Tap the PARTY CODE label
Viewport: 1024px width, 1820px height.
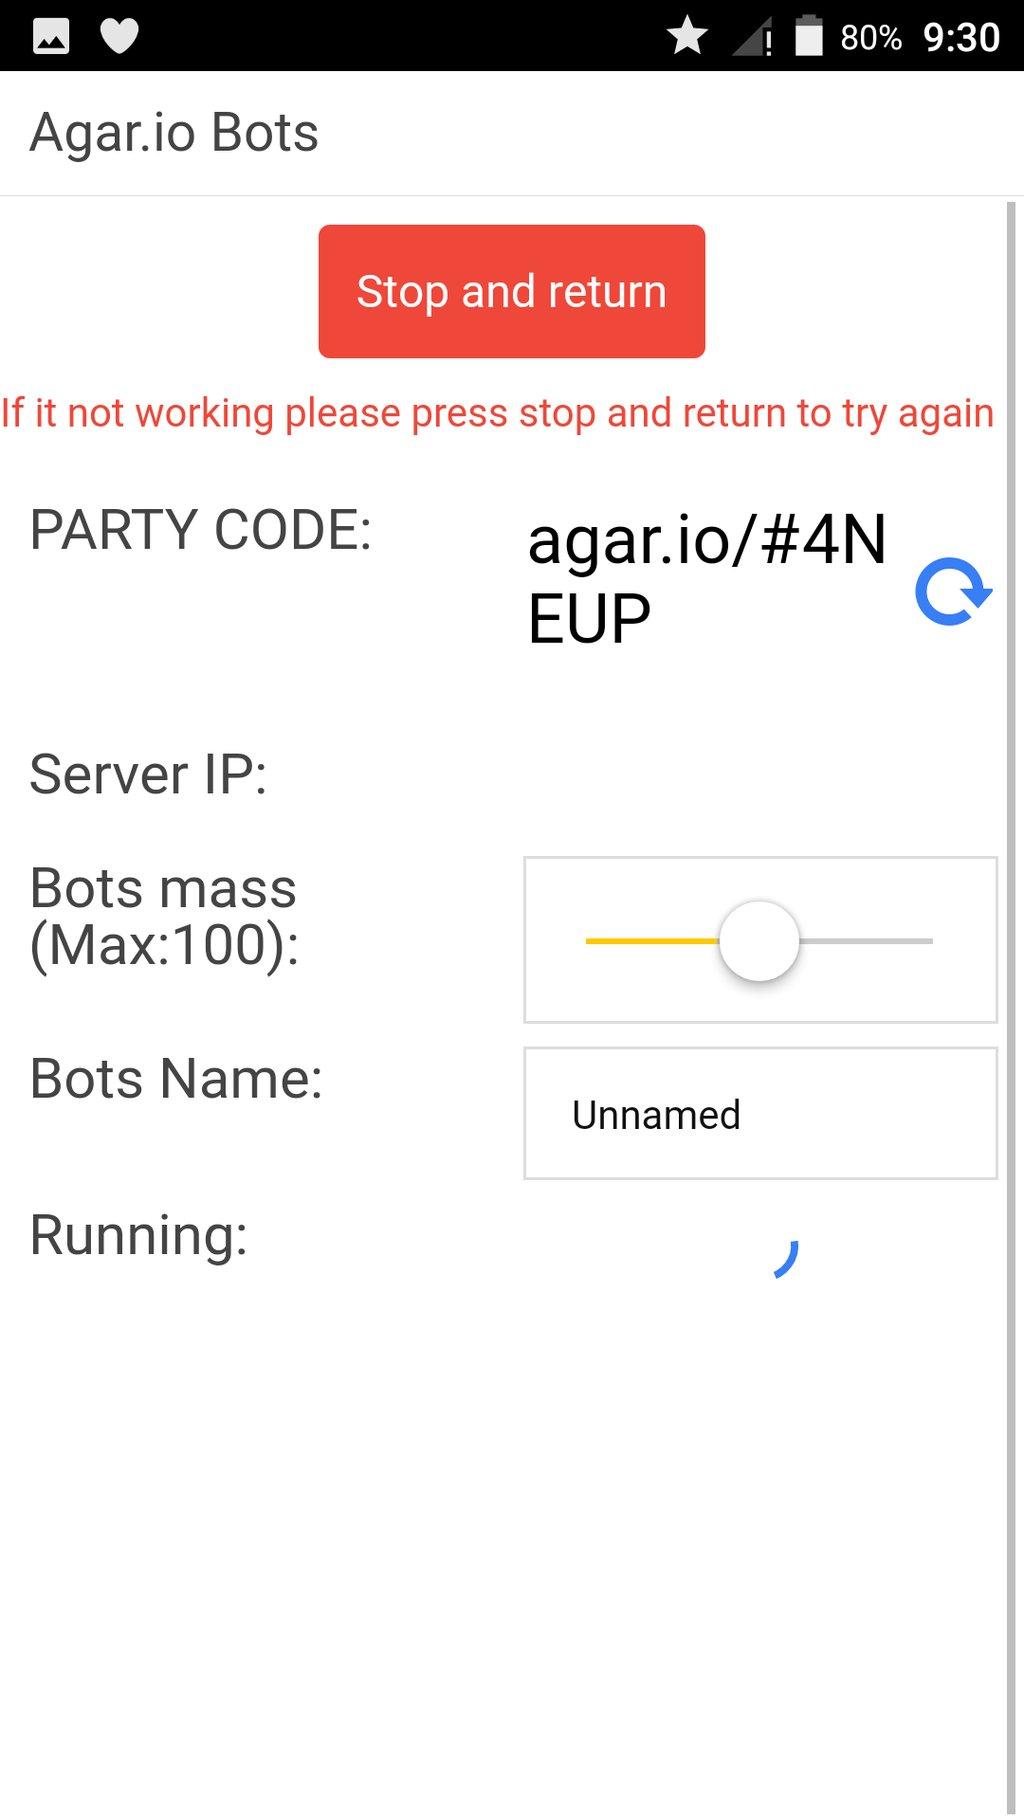click(x=201, y=529)
